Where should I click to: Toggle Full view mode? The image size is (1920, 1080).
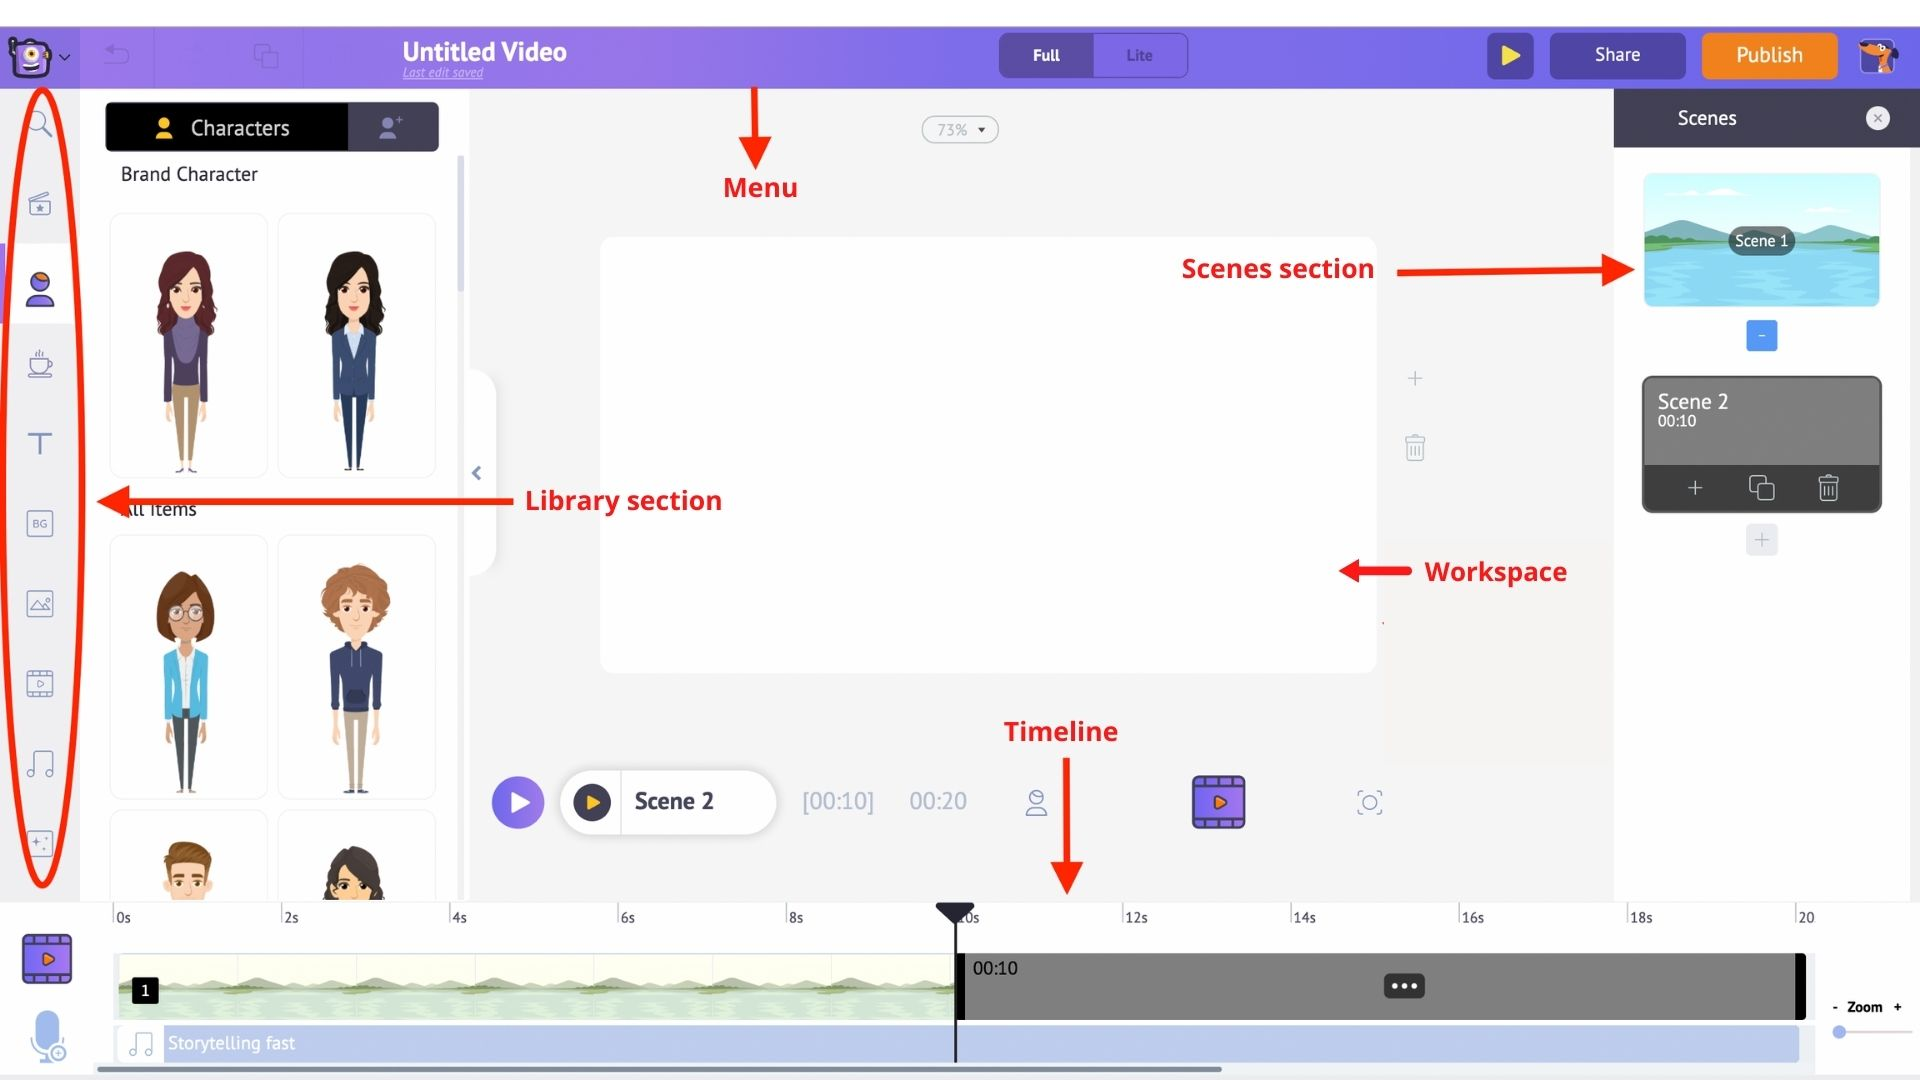coord(1047,54)
